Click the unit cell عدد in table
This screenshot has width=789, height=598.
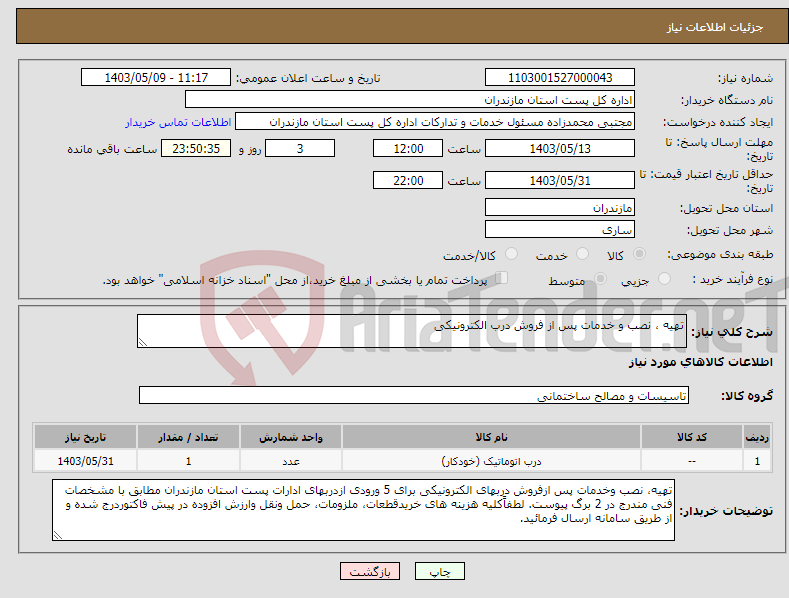click(291, 461)
